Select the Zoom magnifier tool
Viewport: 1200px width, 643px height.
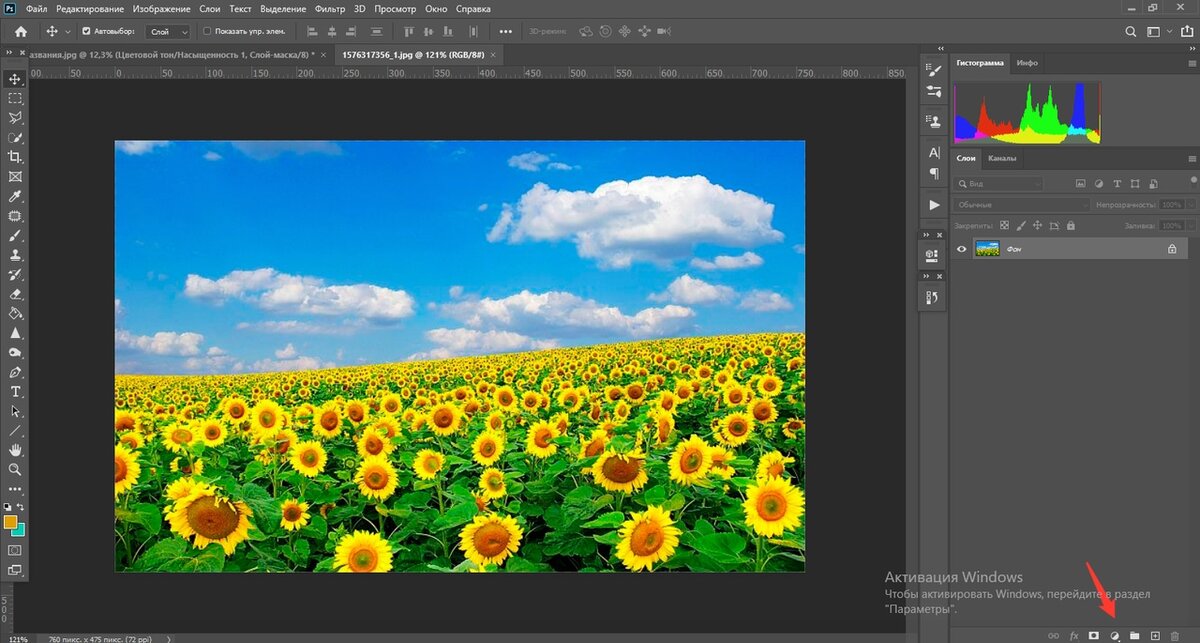coord(15,469)
